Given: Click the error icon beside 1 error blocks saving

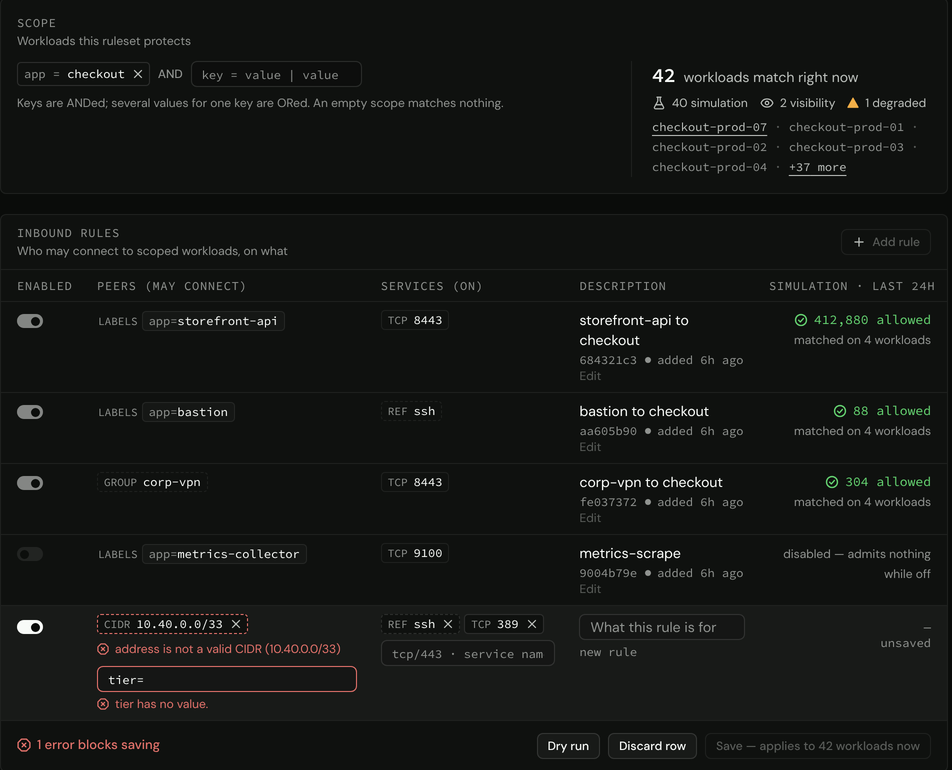Looking at the screenshot, I should (x=24, y=745).
